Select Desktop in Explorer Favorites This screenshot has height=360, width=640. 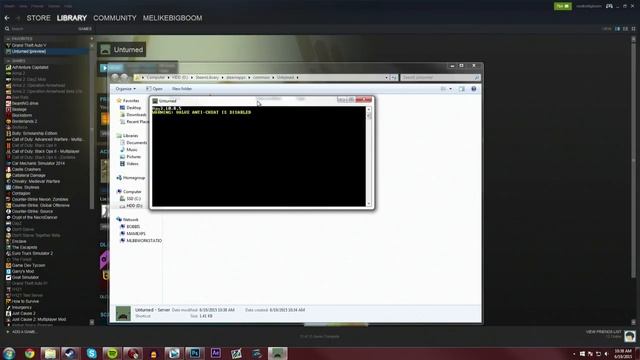coord(130,108)
